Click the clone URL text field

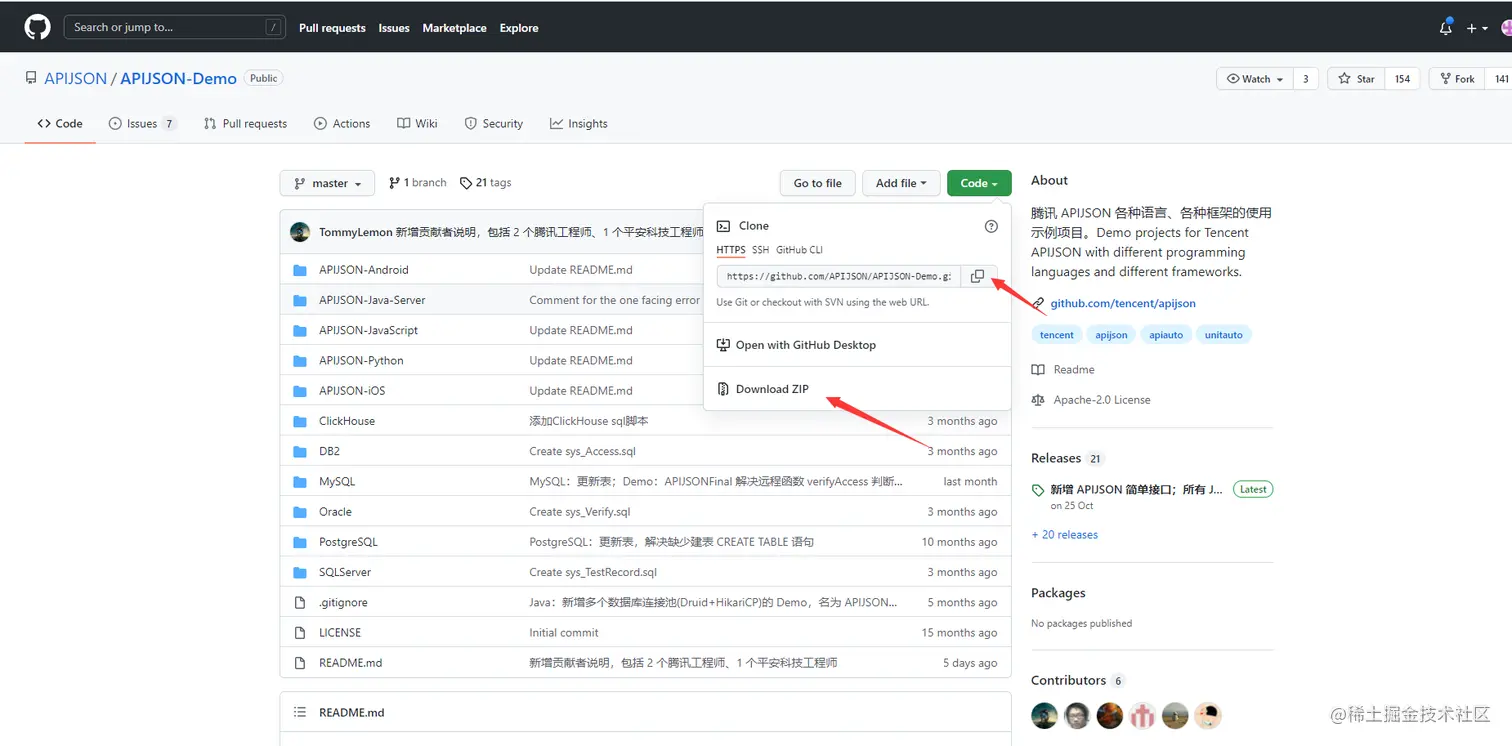pyautogui.click(x=839, y=276)
